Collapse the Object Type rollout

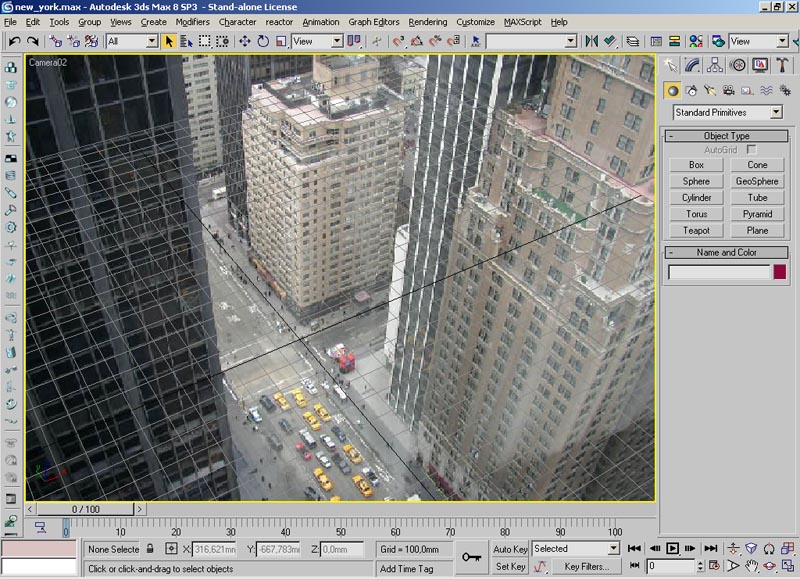point(726,136)
